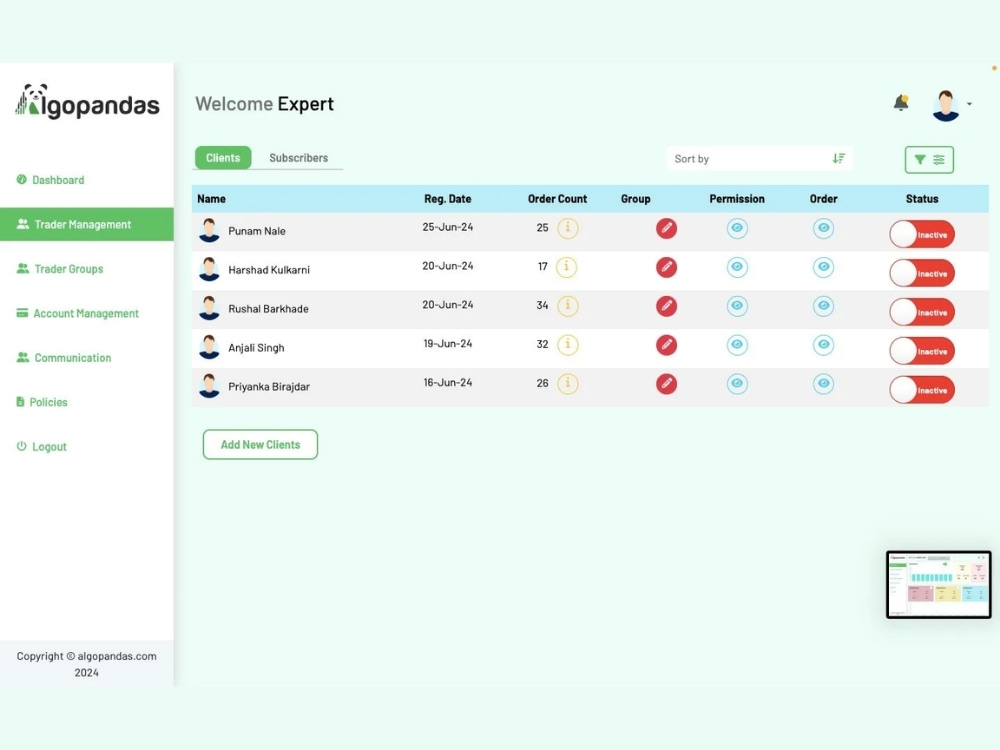This screenshot has height=750, width=1000.
Task: Edit group for Rushal Barkhade
Action: [666, 306]
